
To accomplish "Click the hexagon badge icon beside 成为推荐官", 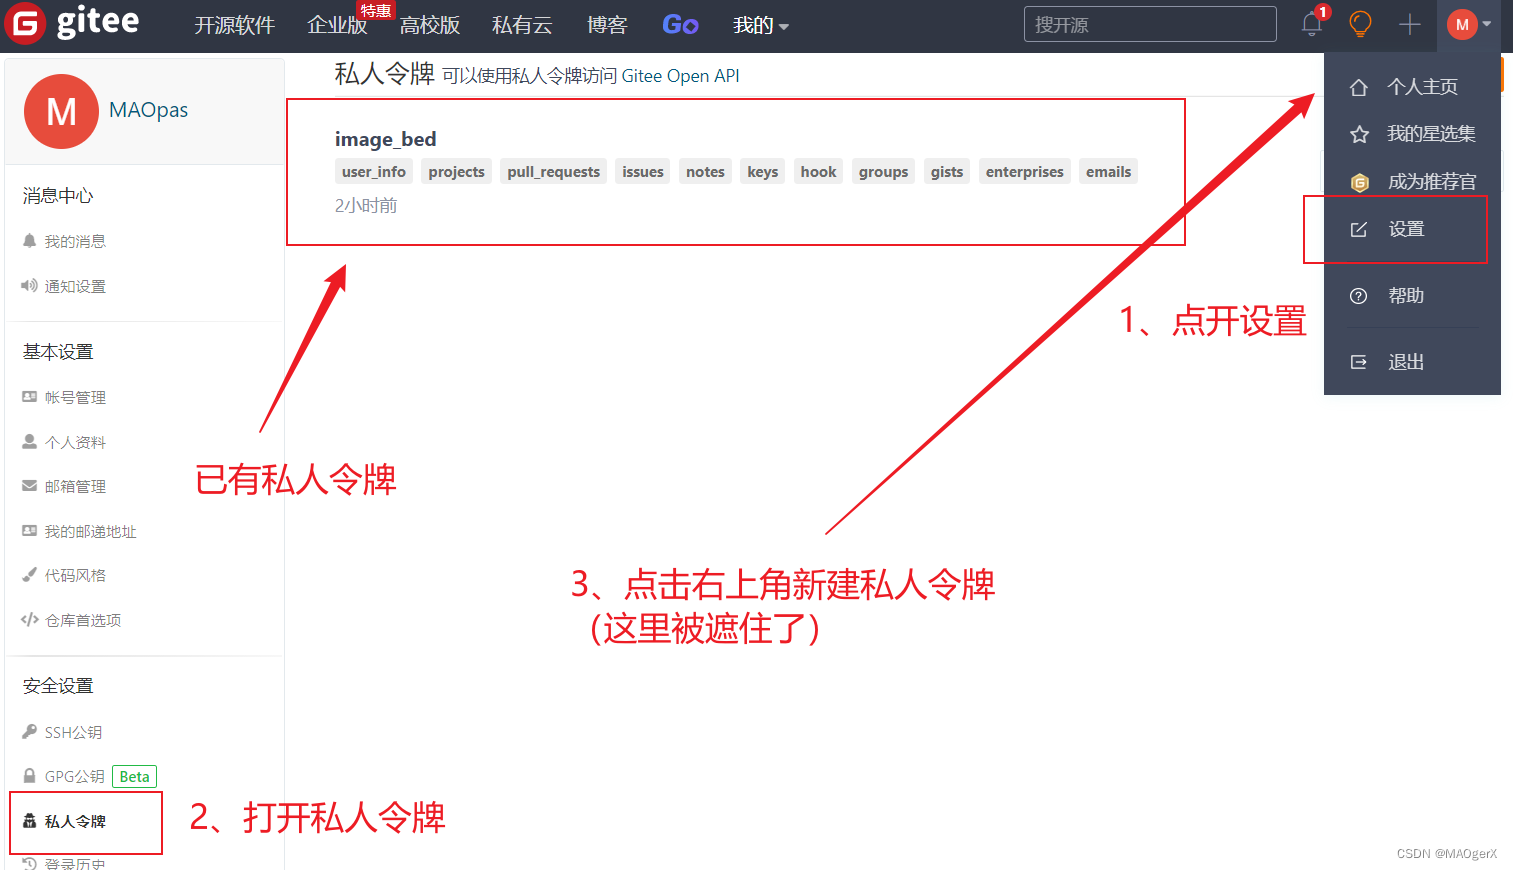I will point(1359,182).
